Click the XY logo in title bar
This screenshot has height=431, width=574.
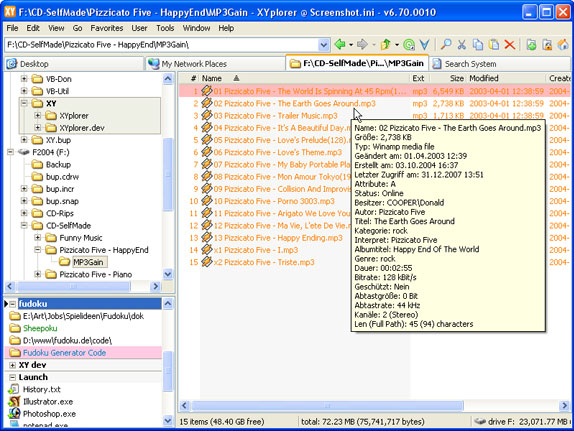[x=10, y=12]
